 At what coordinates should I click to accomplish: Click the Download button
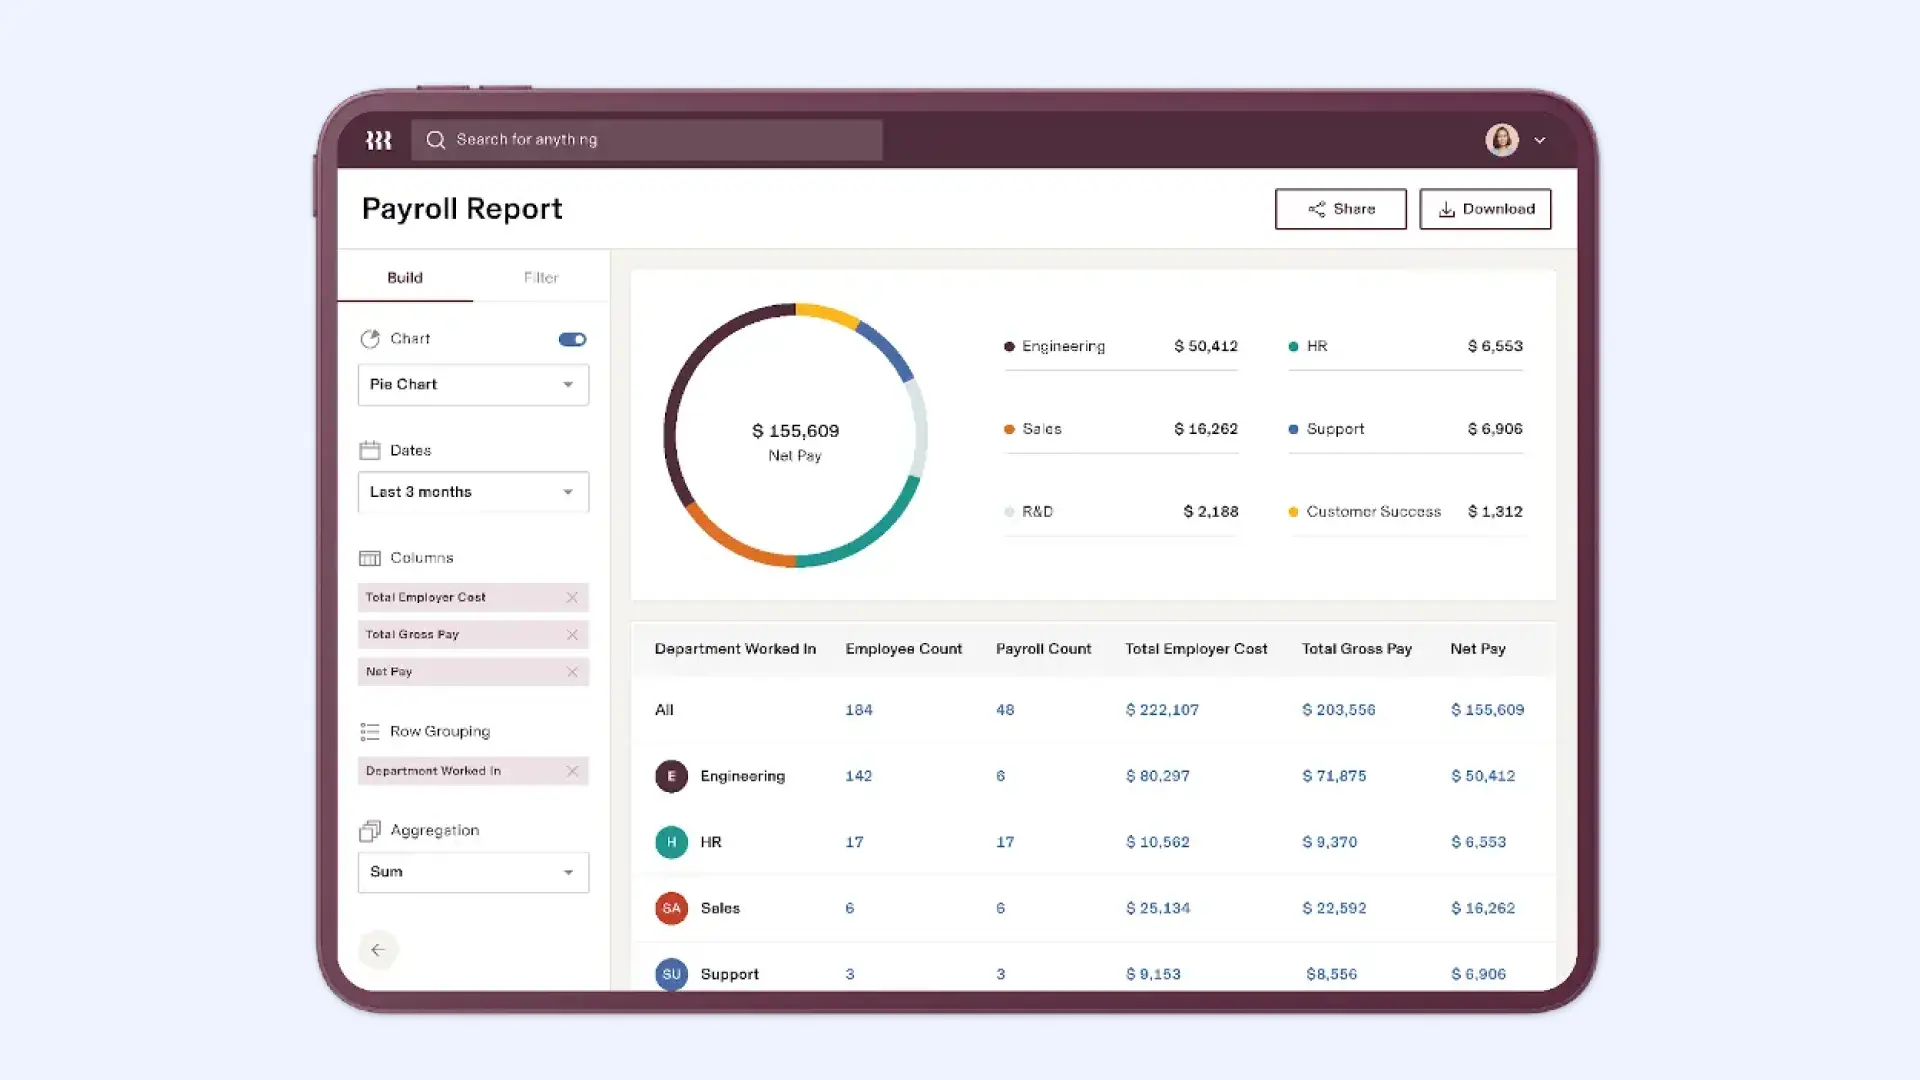[x=1485, y=209]
